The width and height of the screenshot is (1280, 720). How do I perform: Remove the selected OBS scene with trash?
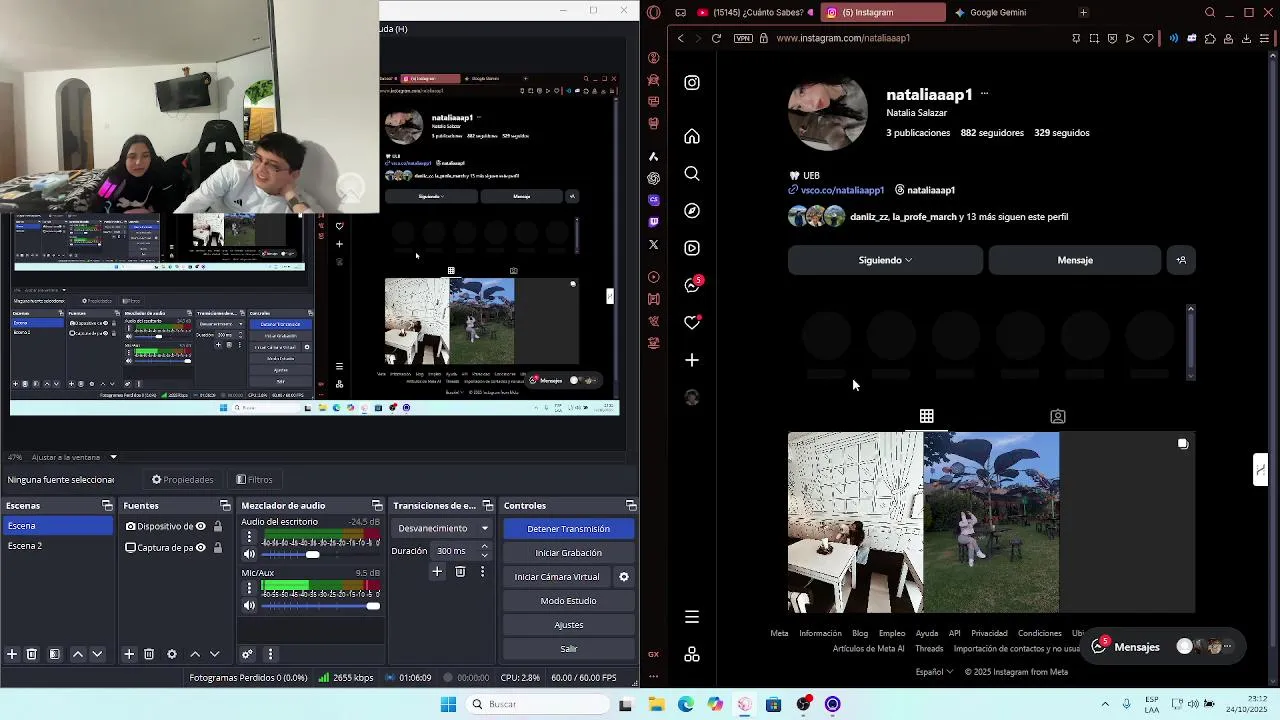coord(32,654)
